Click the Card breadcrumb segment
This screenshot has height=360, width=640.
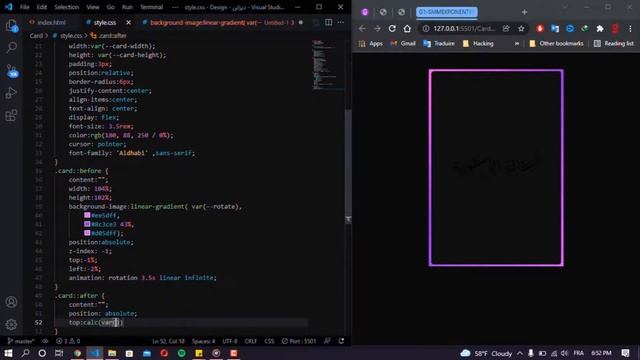tap(36, 36)
